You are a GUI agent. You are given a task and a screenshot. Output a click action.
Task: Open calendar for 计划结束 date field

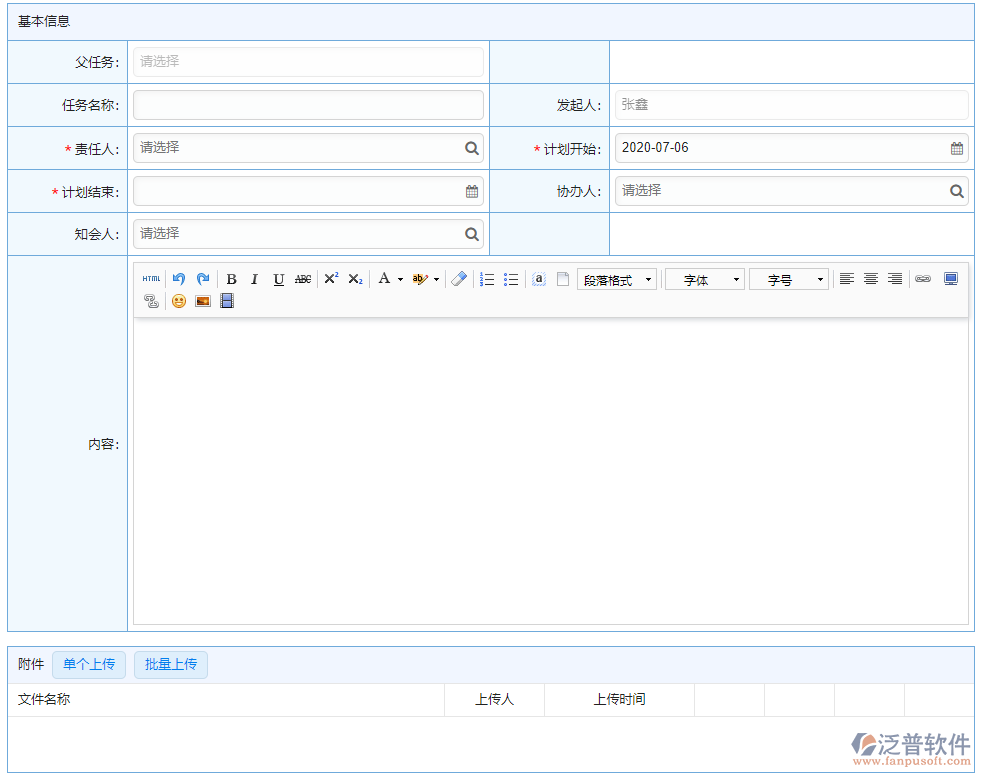click(472, 191)
